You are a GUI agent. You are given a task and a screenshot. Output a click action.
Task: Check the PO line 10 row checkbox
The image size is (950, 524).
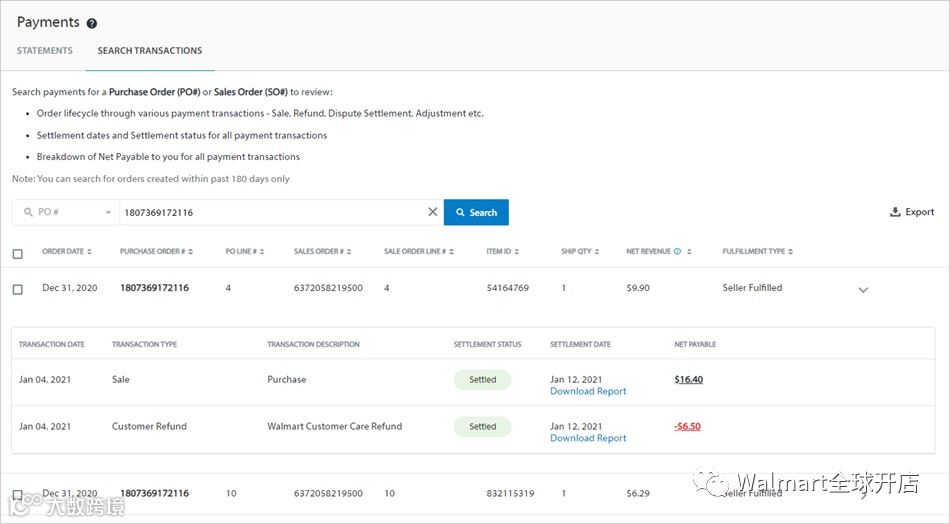(18, 494)
